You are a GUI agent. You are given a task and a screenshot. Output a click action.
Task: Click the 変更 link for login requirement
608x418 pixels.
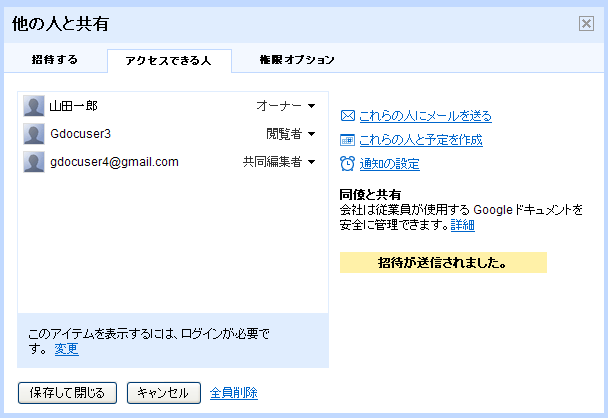[x=66, y=349]
